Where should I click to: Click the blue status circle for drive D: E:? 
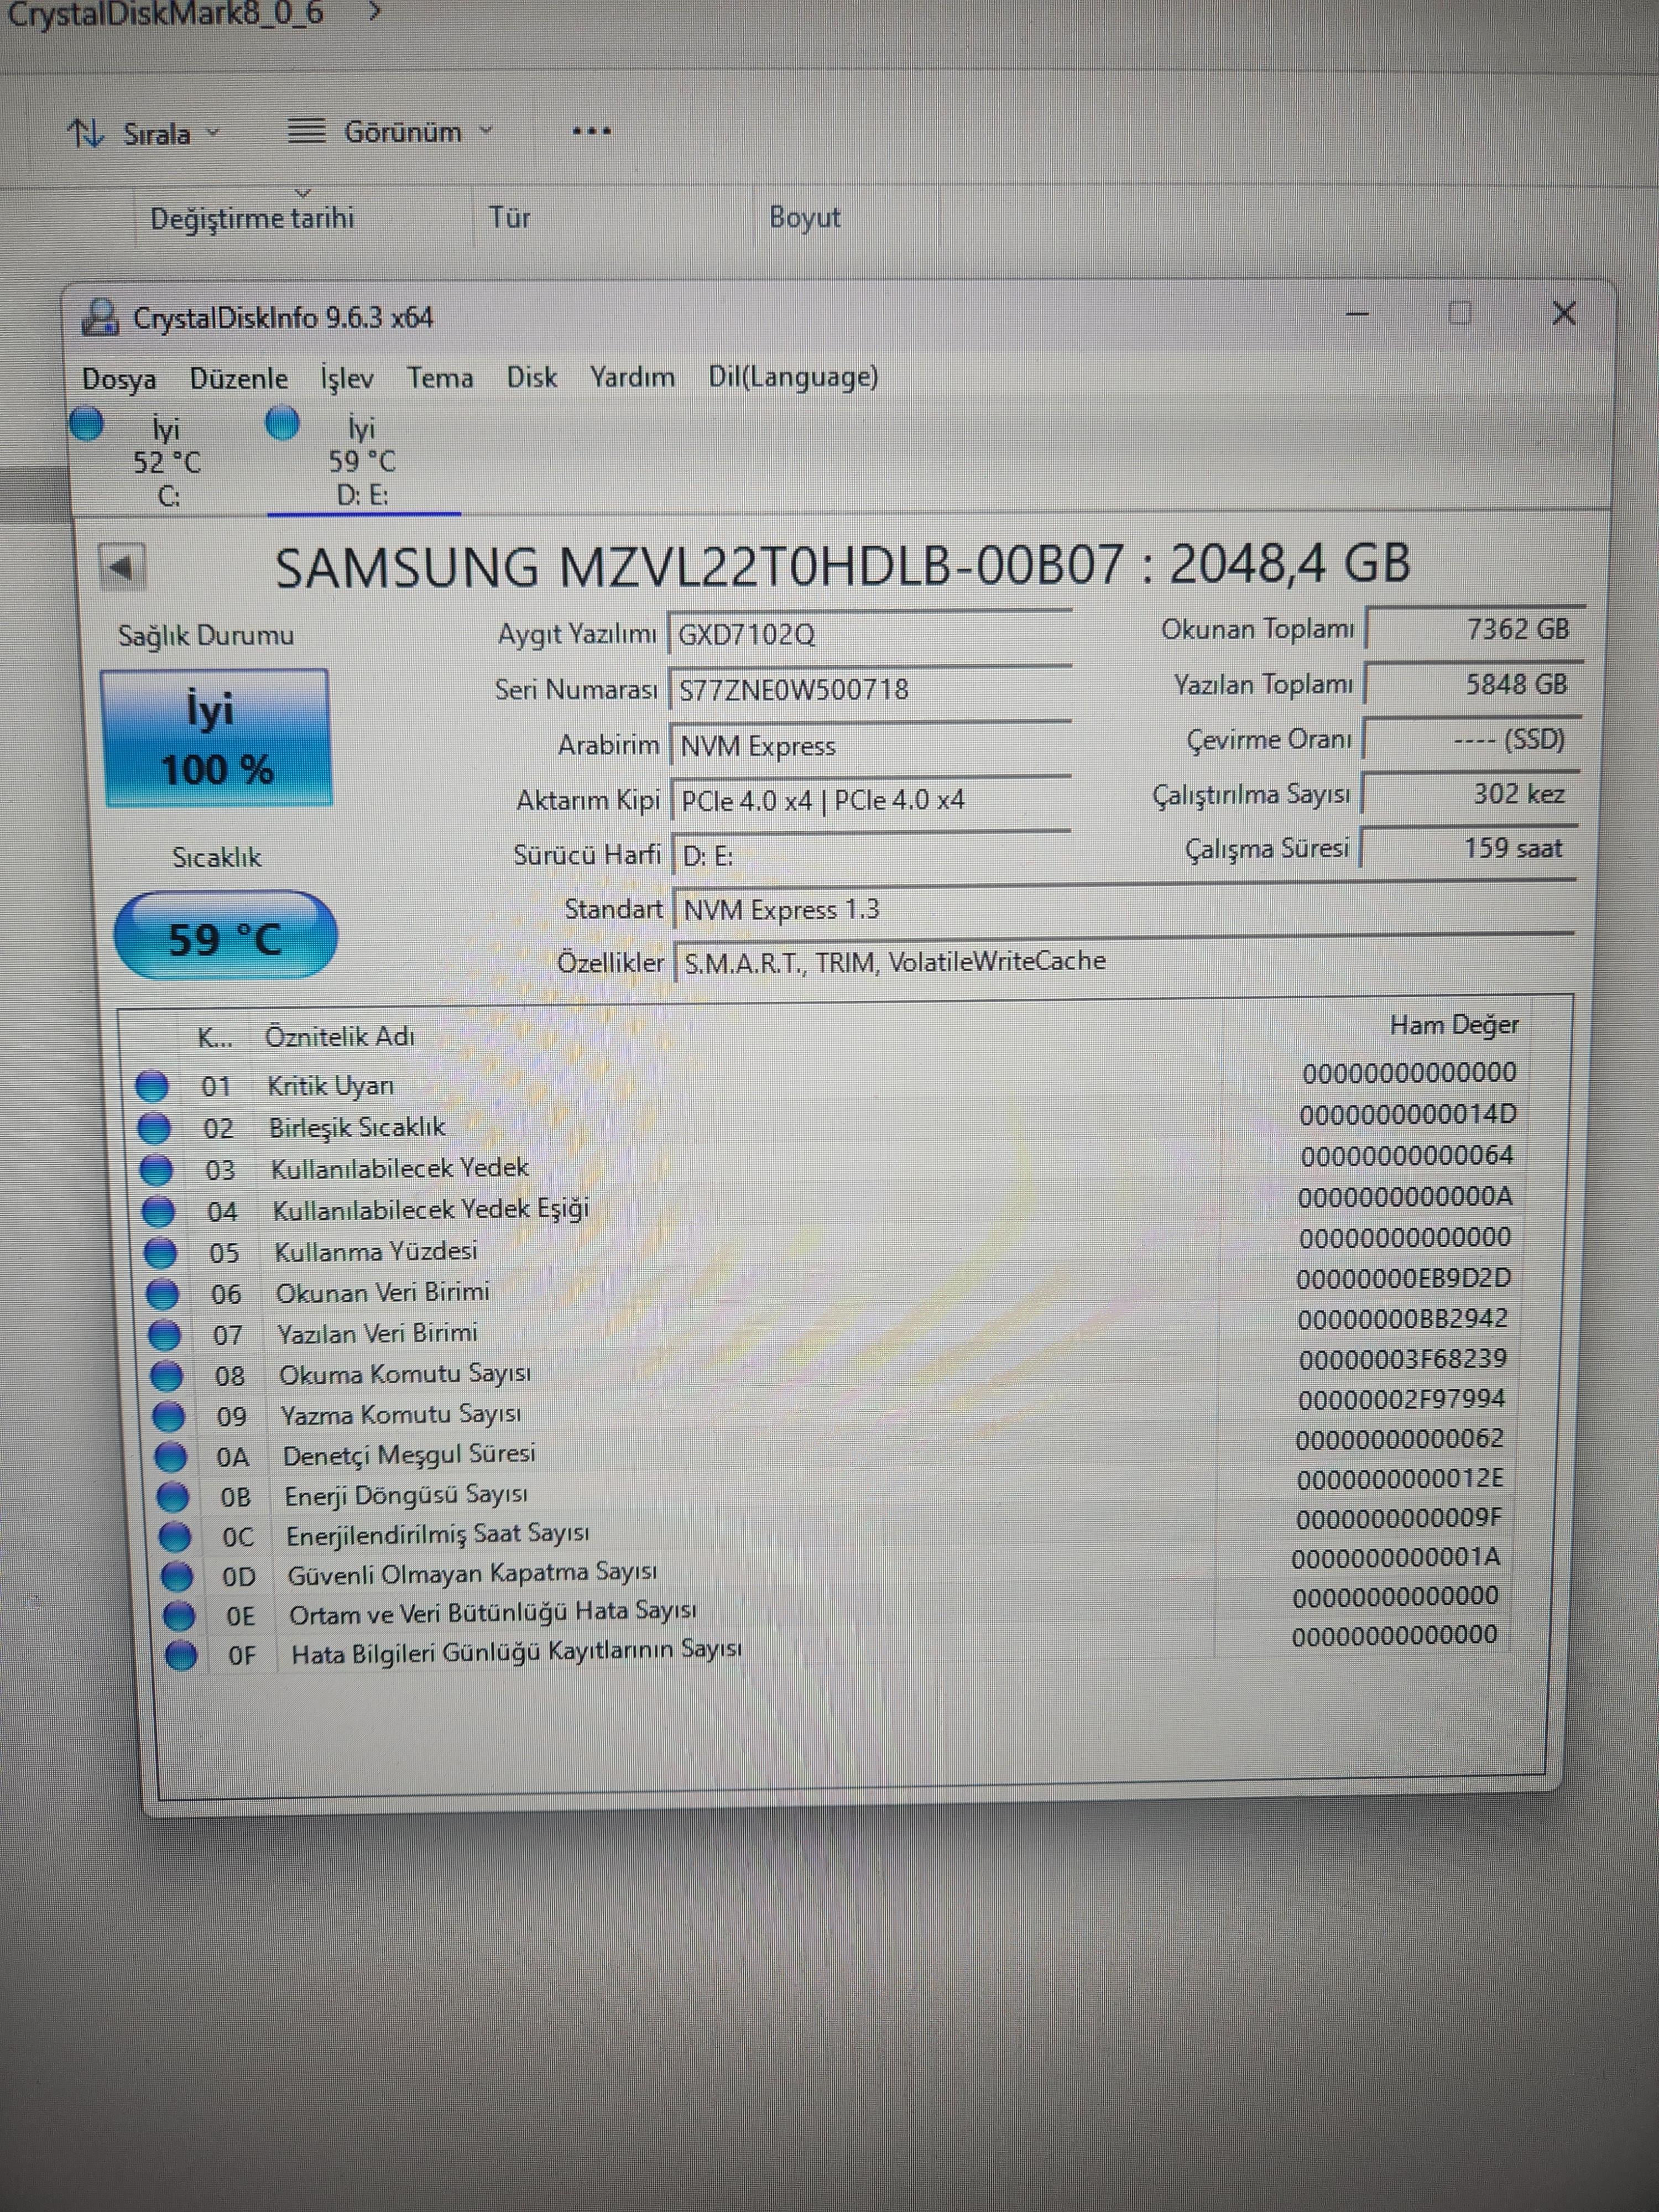(x=282, y=422)
